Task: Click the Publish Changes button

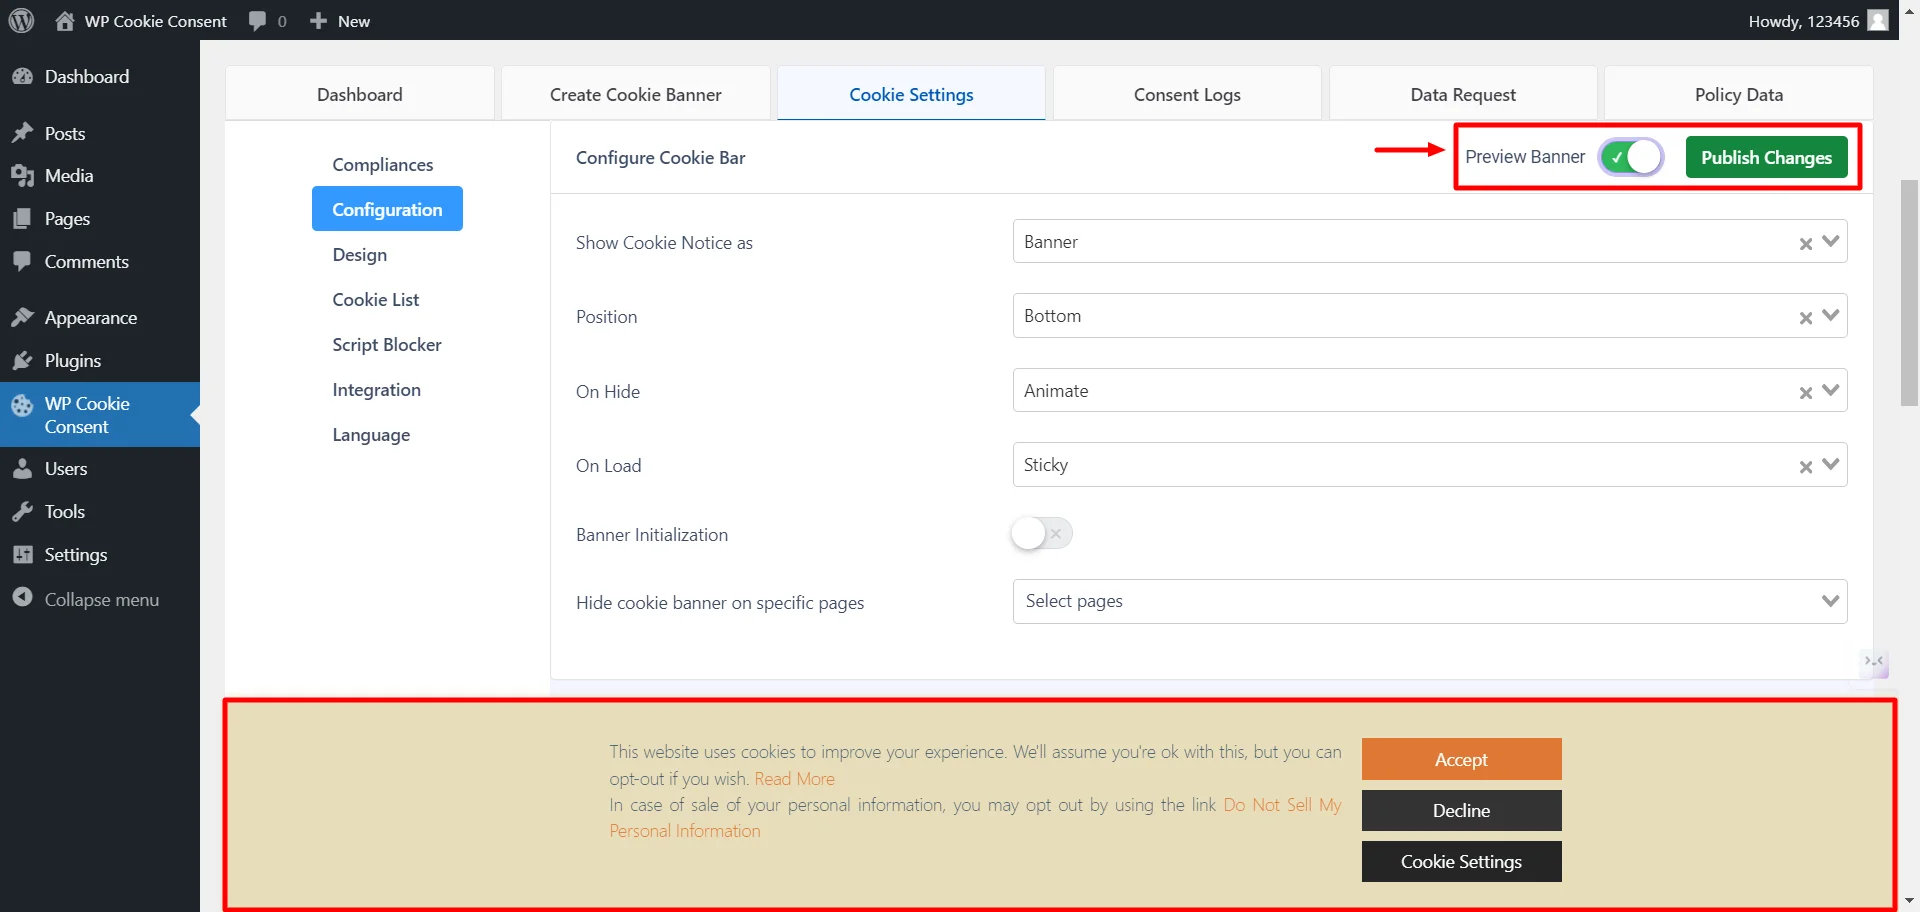Action: click(x=1766, y=157)
